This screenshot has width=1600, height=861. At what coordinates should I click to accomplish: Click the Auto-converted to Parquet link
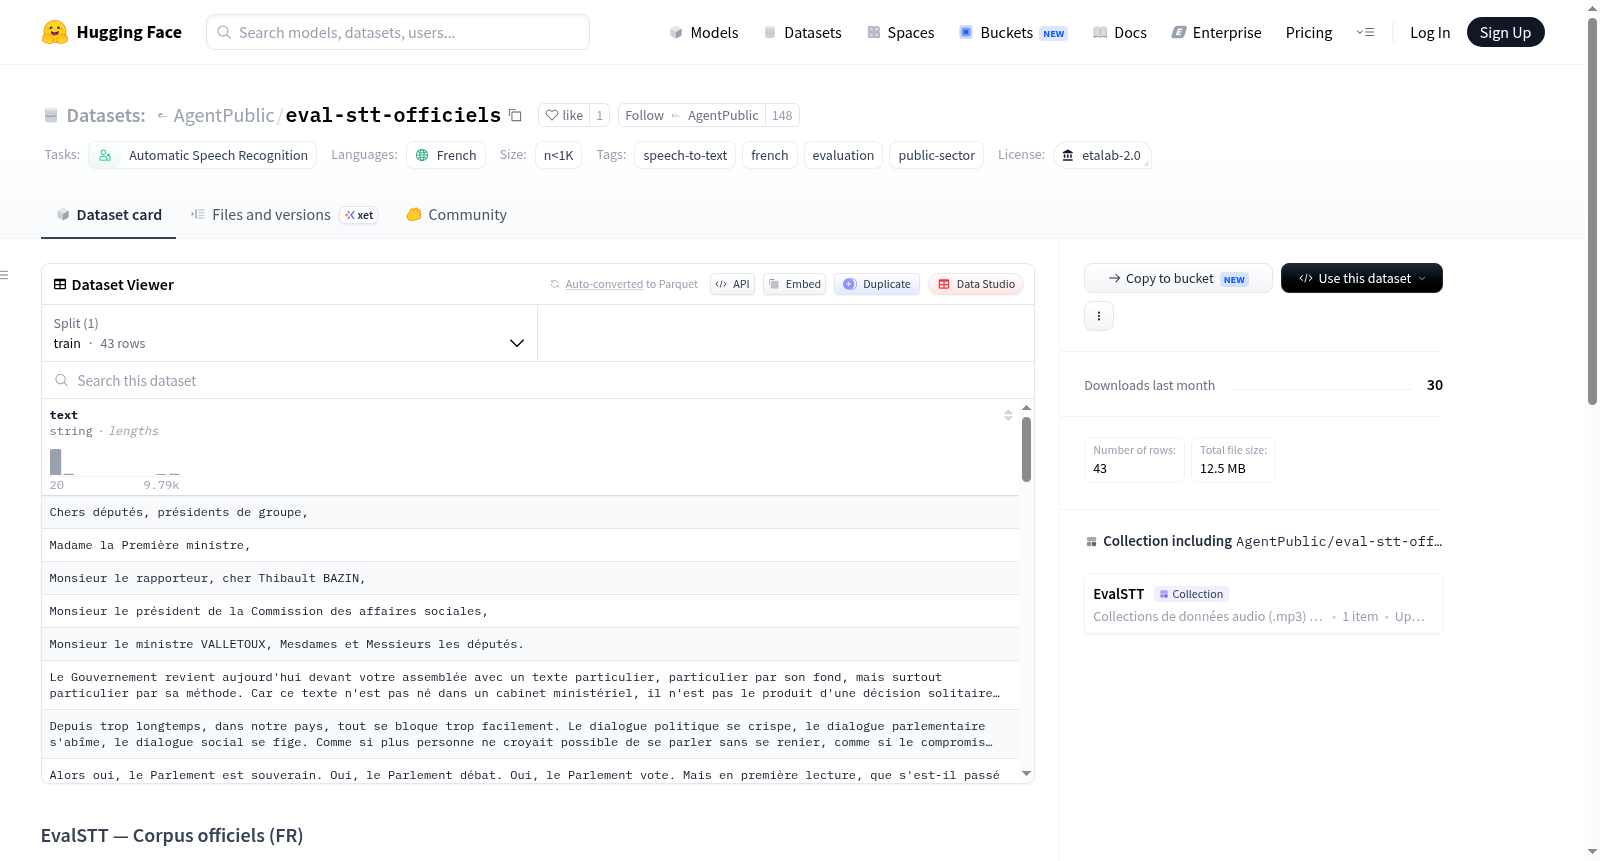(631, 284)
